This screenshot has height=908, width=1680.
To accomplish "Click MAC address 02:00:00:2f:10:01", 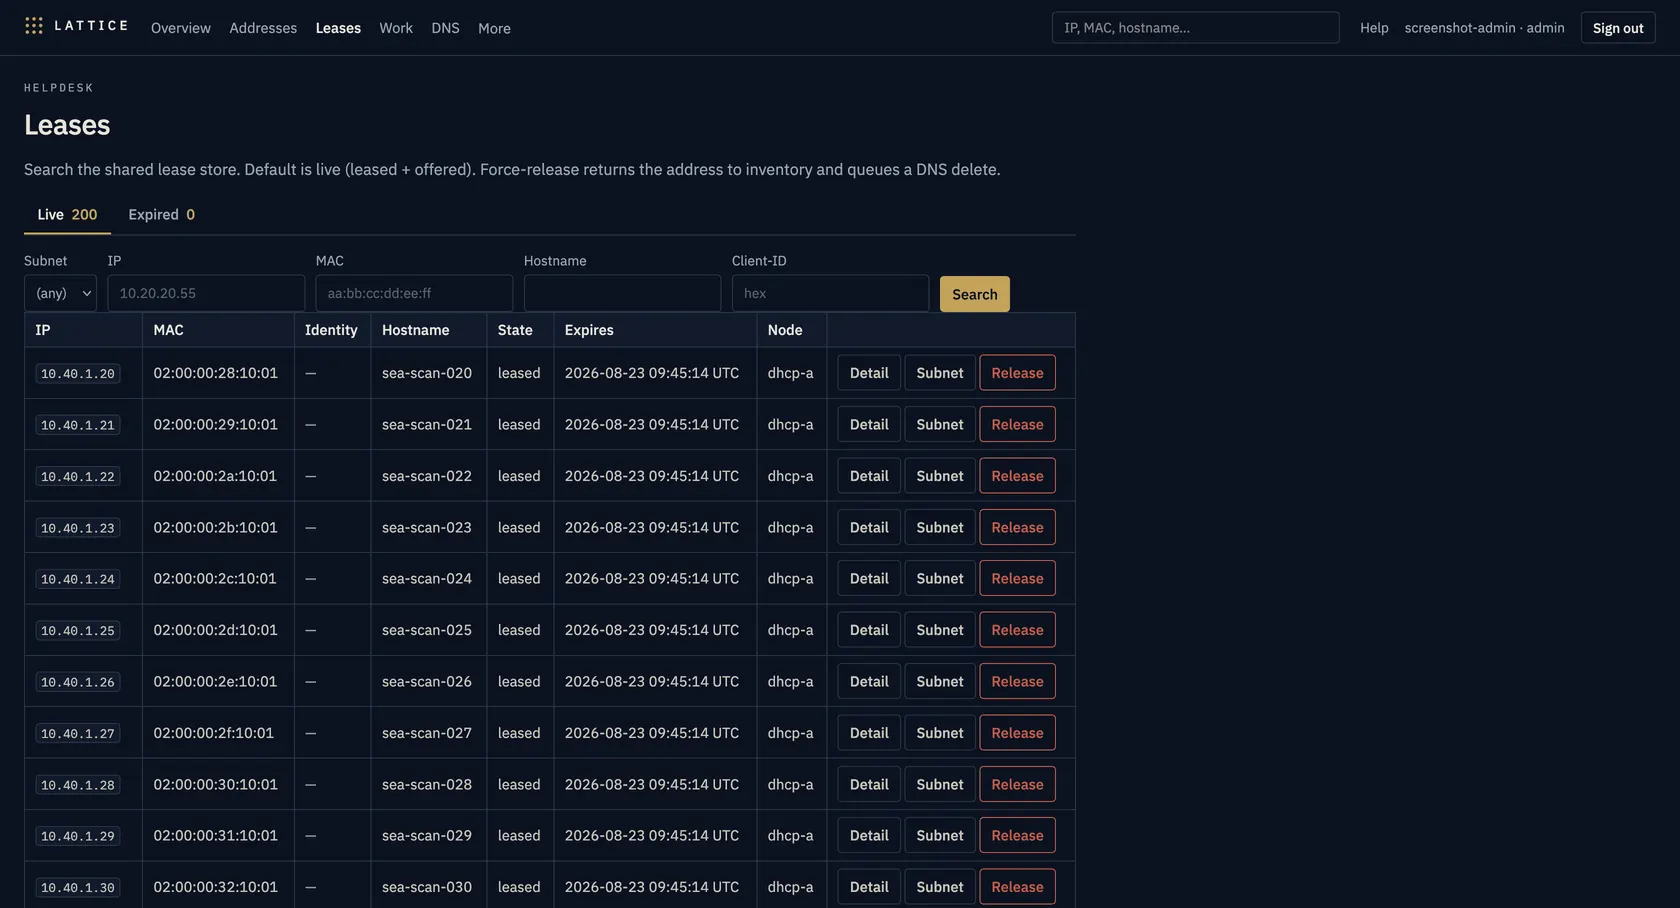I will point(213,733).
